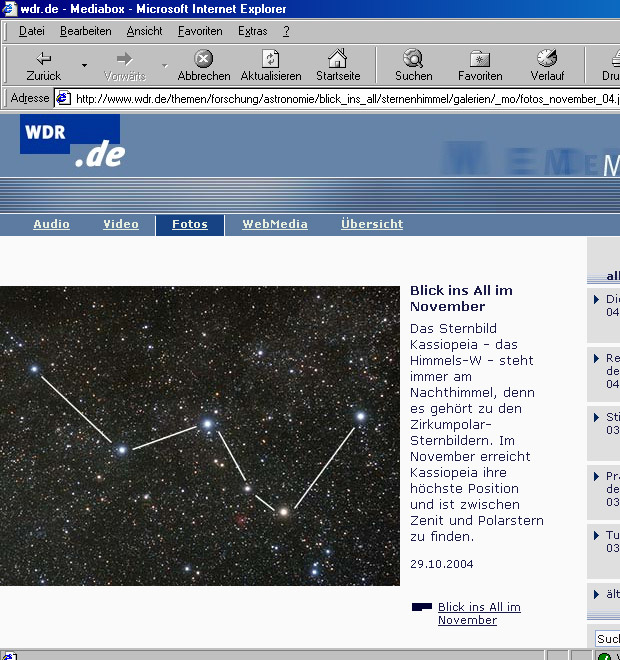
Task: Click the sidebar arrow next to ält
Action: tap(596, 594)
